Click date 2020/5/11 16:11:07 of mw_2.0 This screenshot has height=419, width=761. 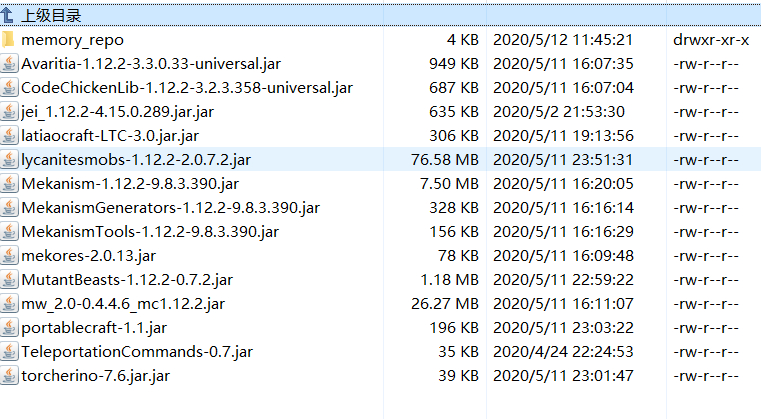[x=563, y=304]
